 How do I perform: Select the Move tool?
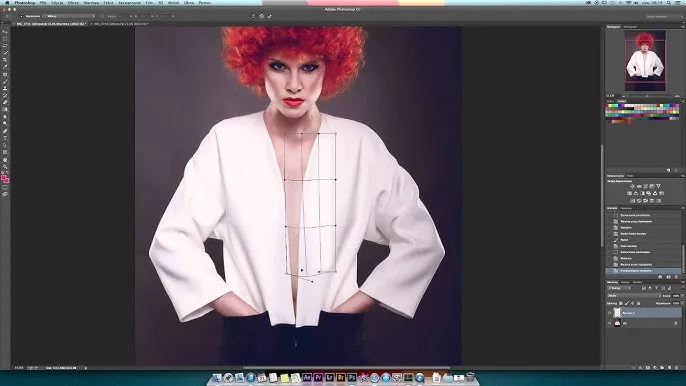pos(5,32)
